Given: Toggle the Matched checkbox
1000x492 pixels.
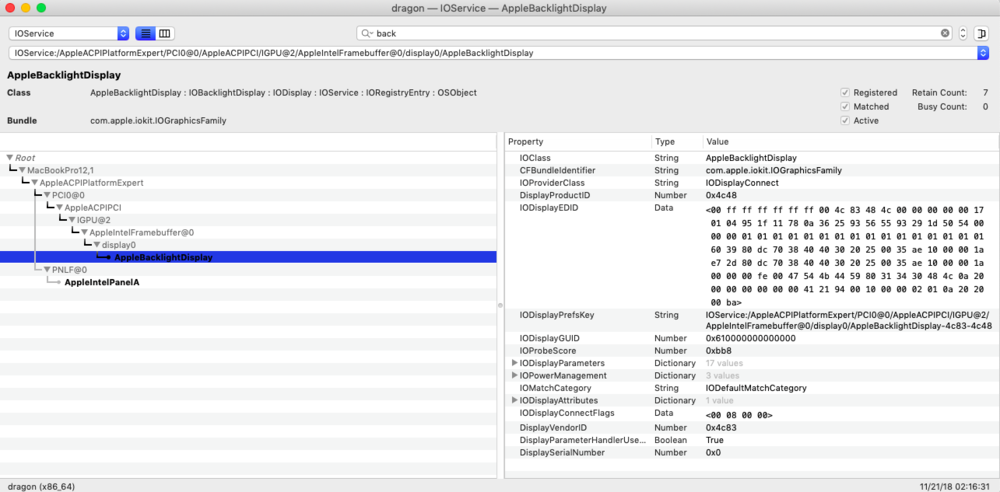Looking at the screenshot, I should coord(845,106).
